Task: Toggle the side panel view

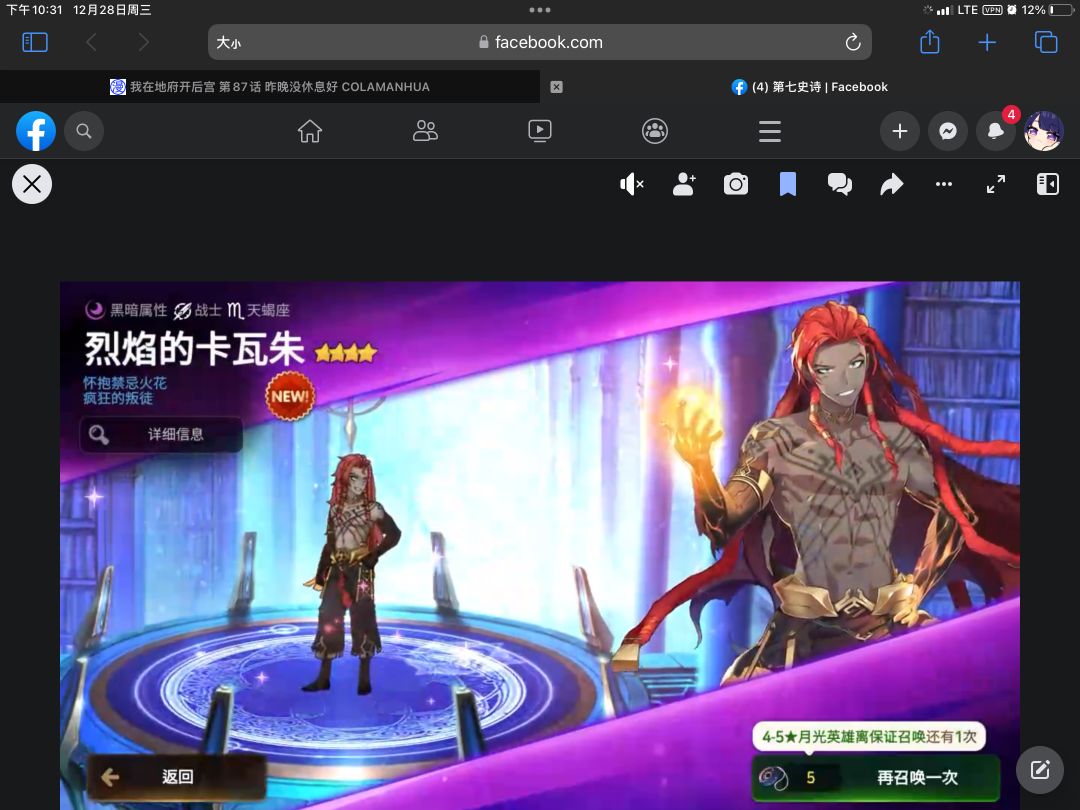Action: 1048,184
